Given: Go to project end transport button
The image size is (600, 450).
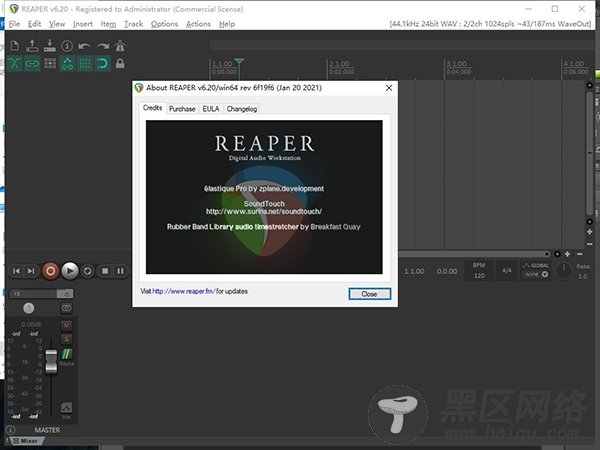Looking at the screenshot, I should click(31, 271).
